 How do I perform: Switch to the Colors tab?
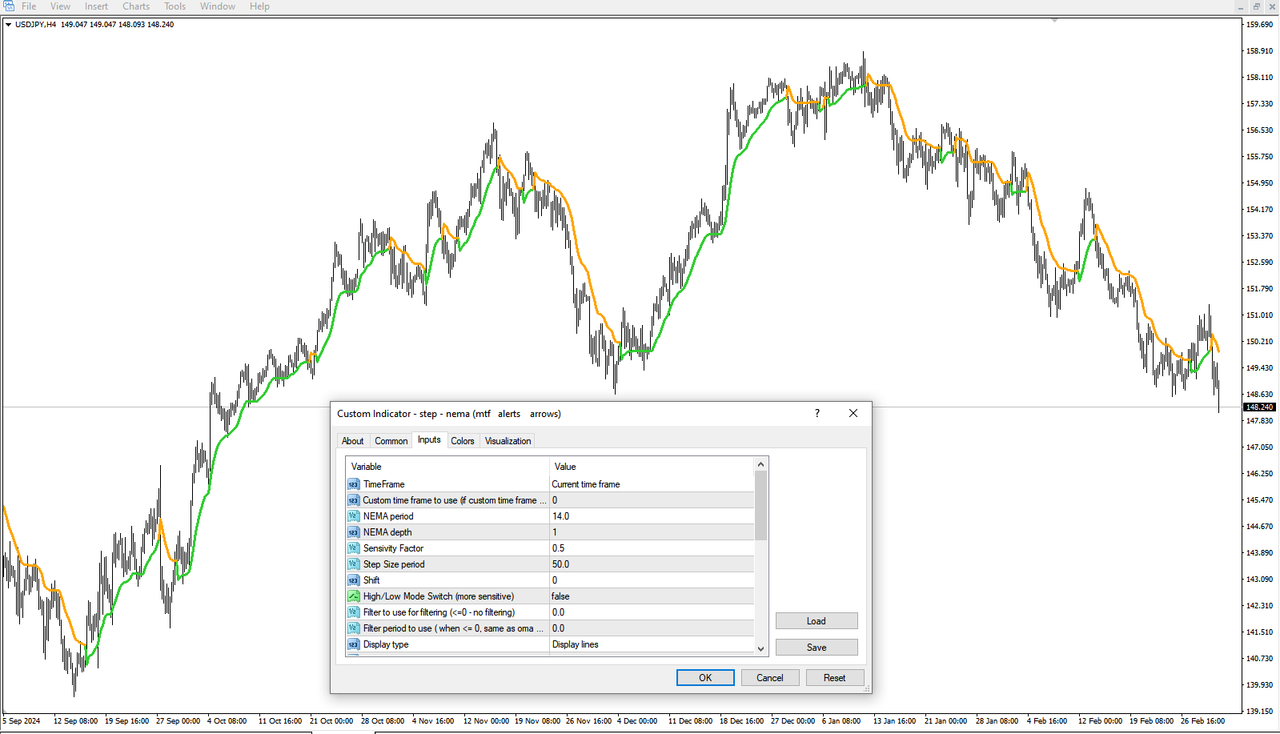click(463, 441)
